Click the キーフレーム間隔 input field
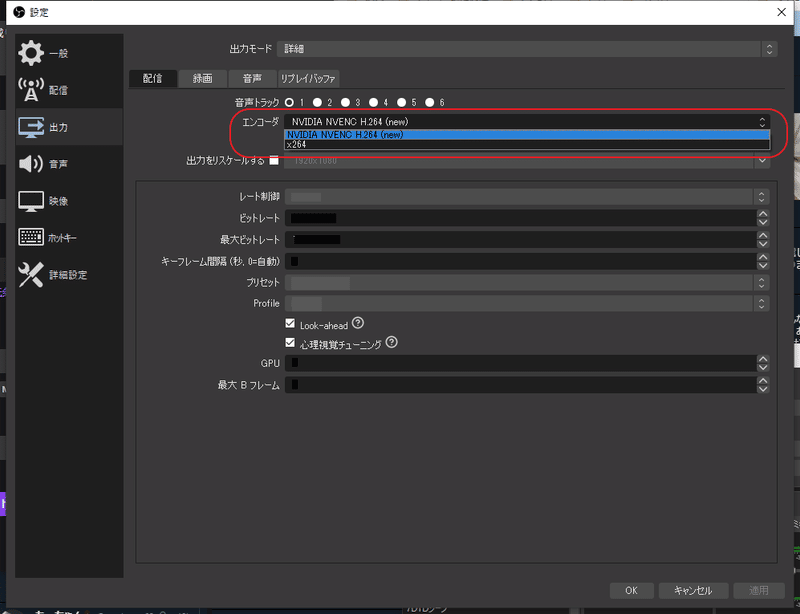This screenshot has height=614, width=800. click(x=520, y=261)
